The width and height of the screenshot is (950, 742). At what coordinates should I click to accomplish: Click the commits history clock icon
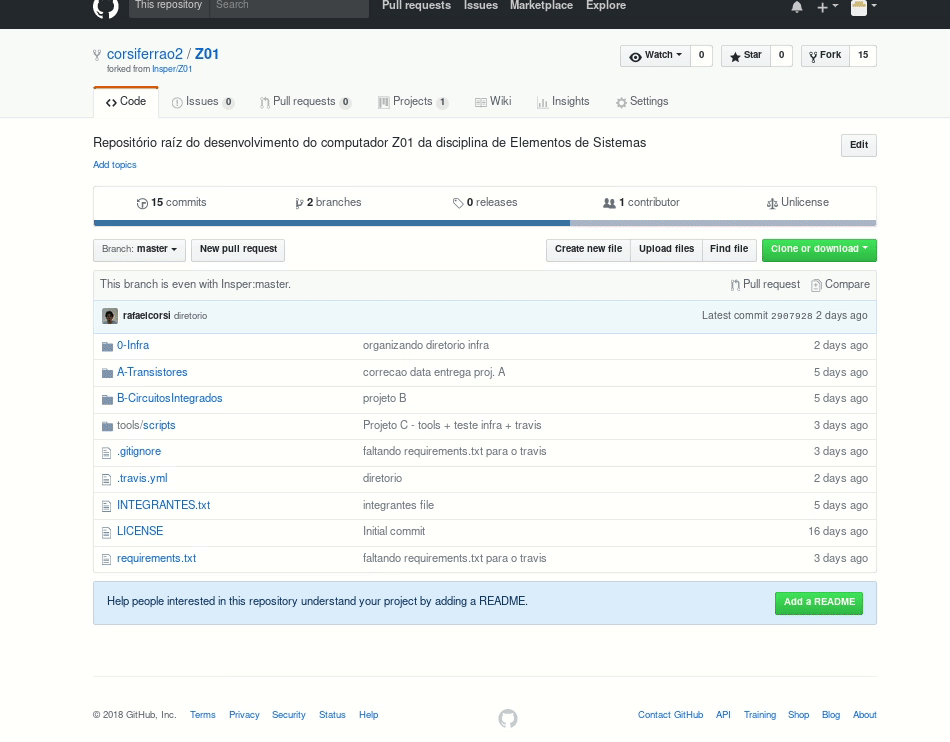pyautogui.click(x=142, y=203)
